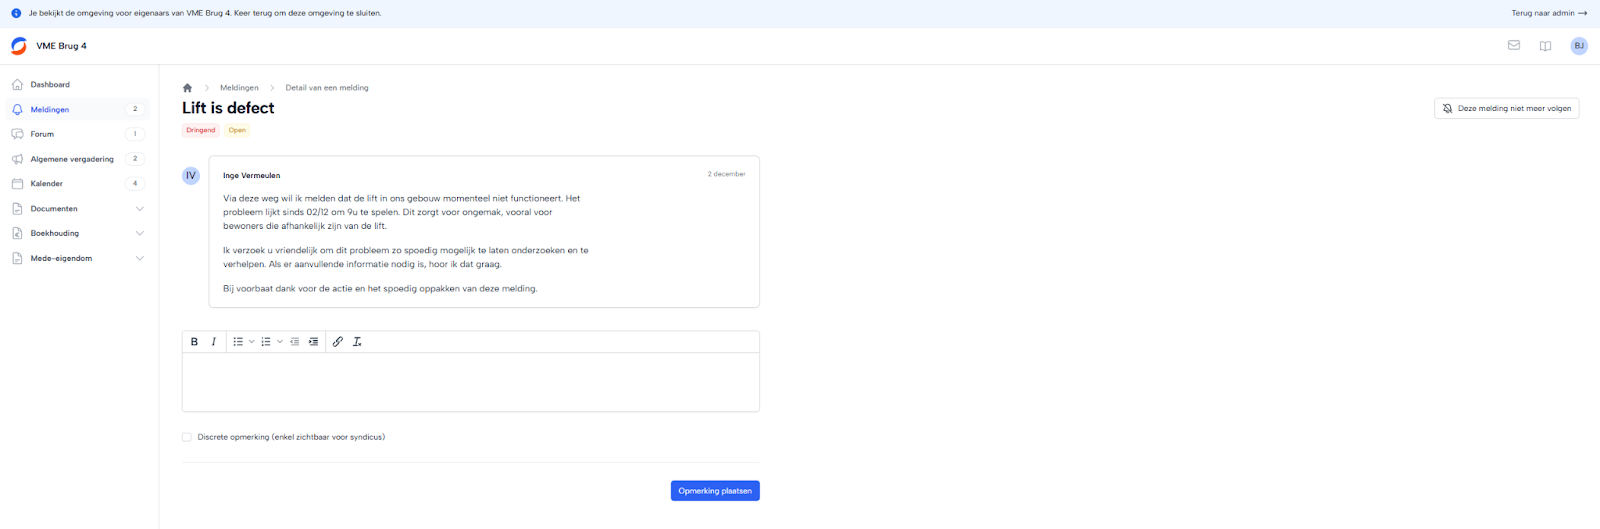The image size is (1600, 529).
Task: Toggle italic formatting in the editor
Action: [213, 342]
